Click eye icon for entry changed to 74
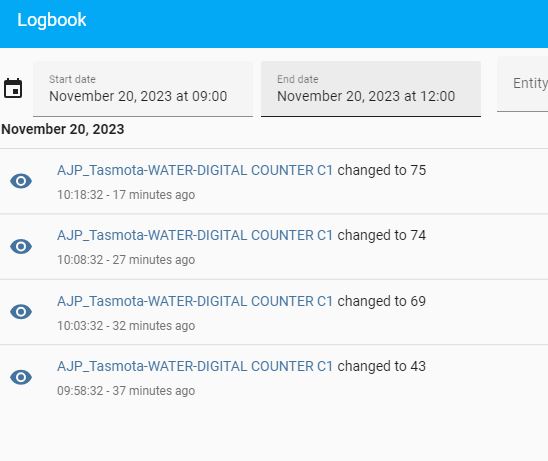Screen dimensions: 548x461 (x=21, y=246)
